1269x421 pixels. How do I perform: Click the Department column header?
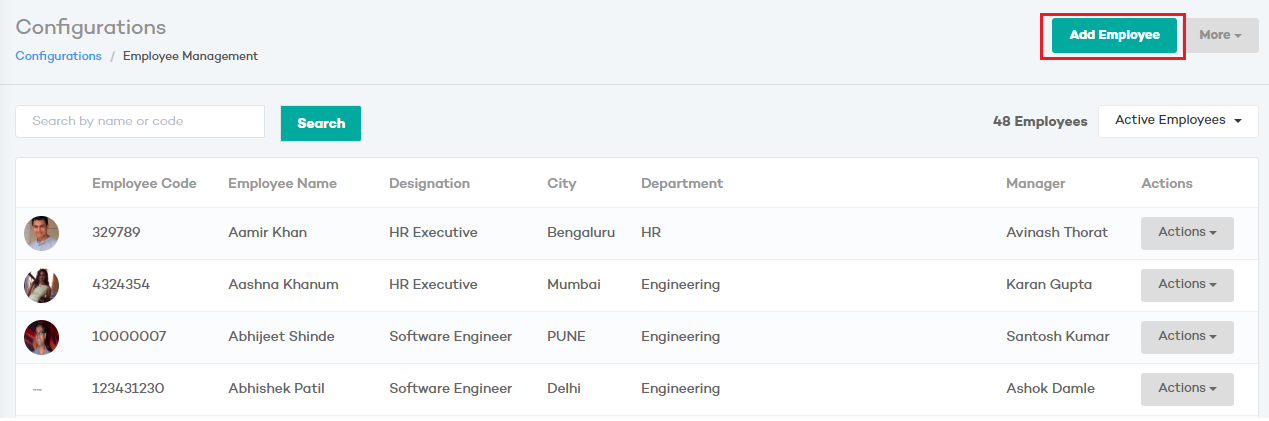682,183
